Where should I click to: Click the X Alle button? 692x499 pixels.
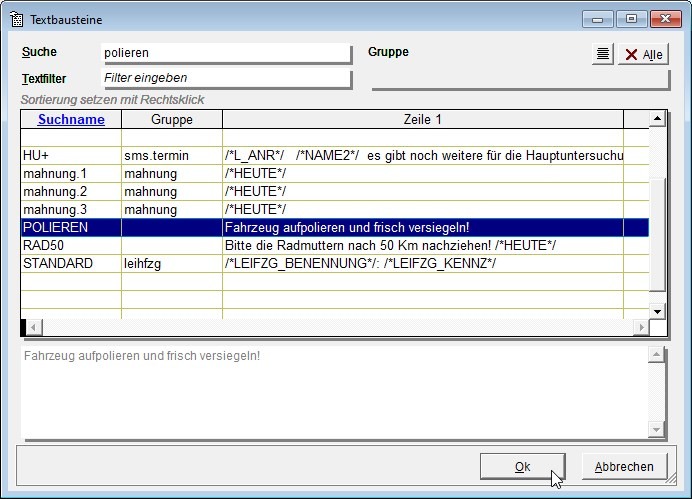(x=643, y=54)
